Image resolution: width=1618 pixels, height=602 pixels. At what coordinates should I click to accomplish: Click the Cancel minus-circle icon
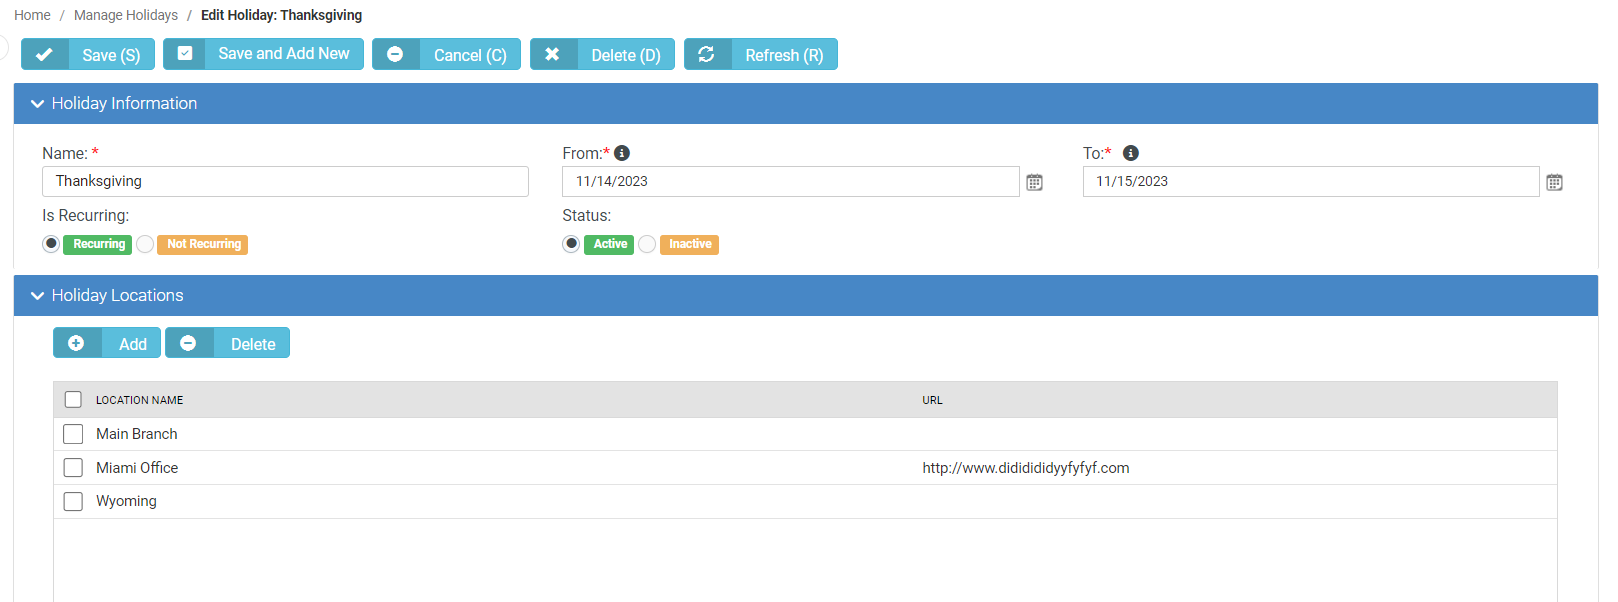[x=395, y=55]
